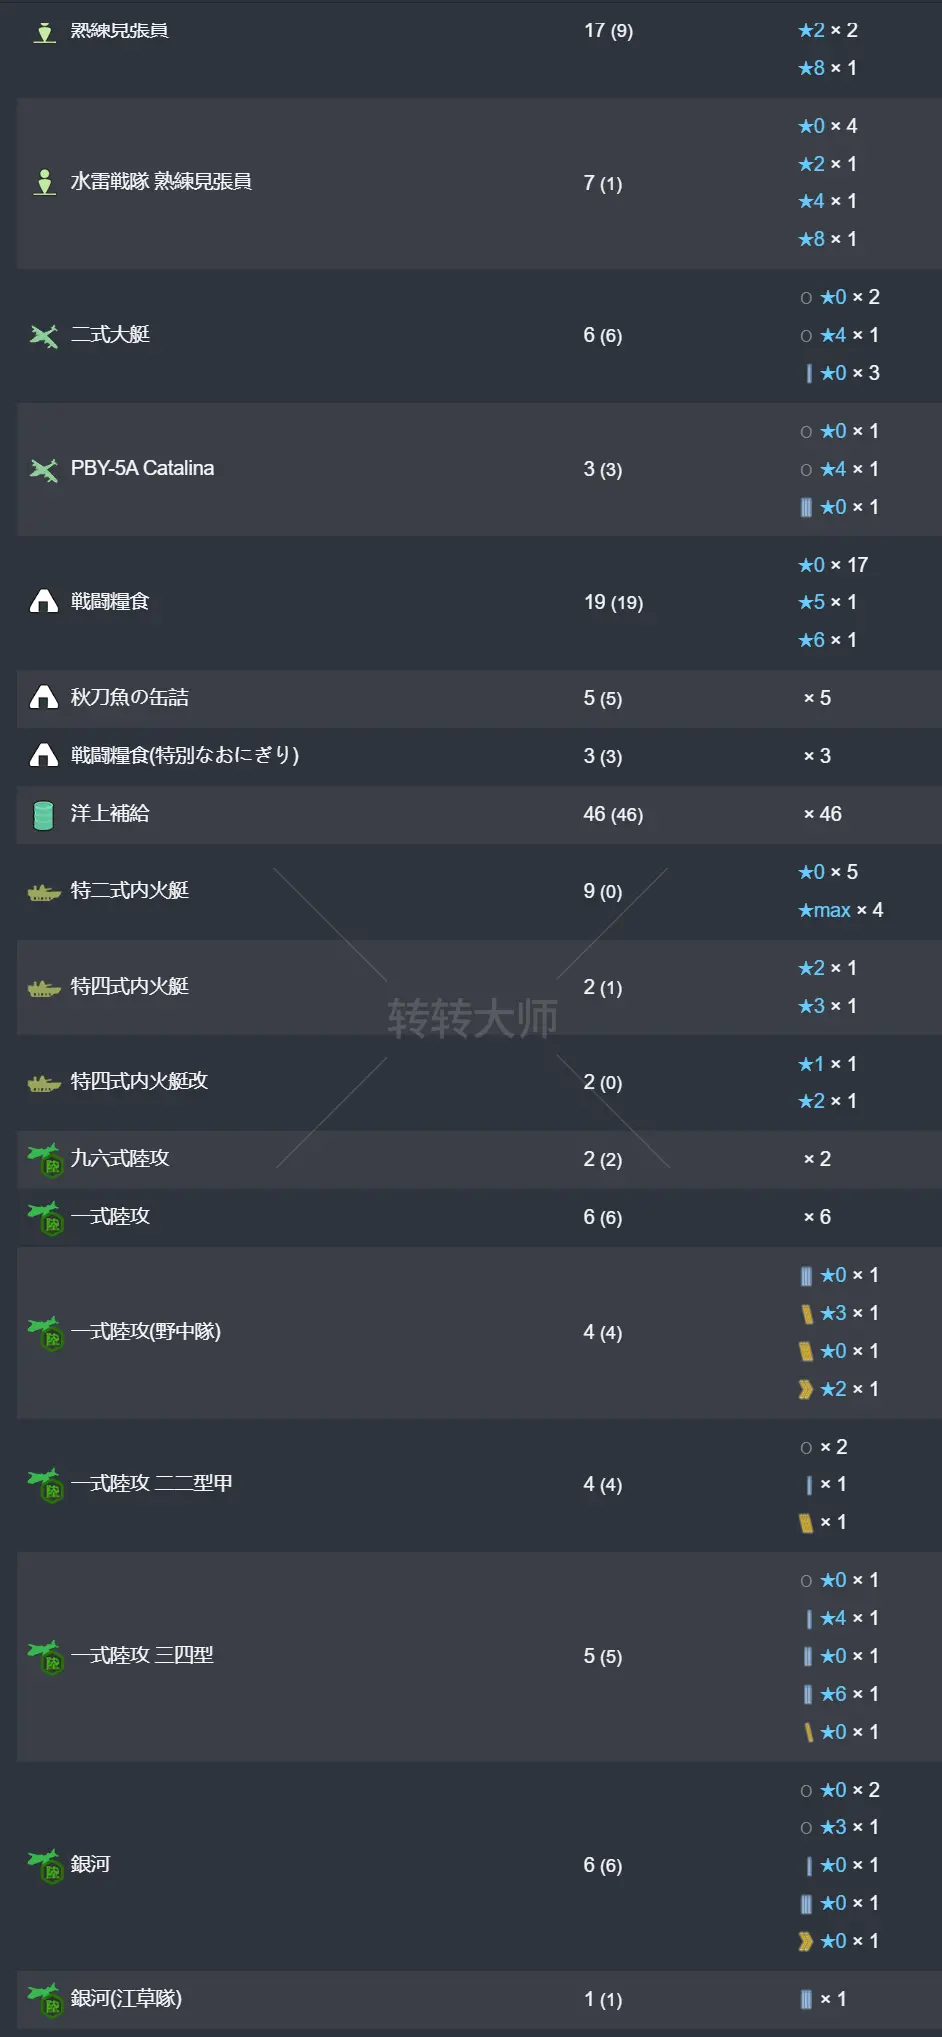Click the 銀河 equipment name

(90, 1864)
